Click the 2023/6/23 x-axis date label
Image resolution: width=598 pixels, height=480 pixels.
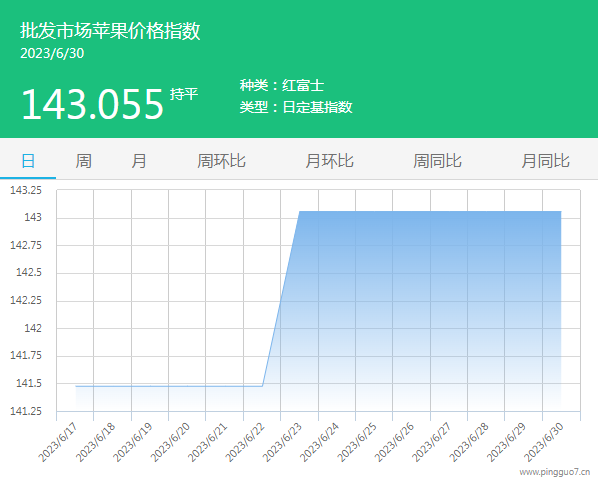(x=283, y=442)
